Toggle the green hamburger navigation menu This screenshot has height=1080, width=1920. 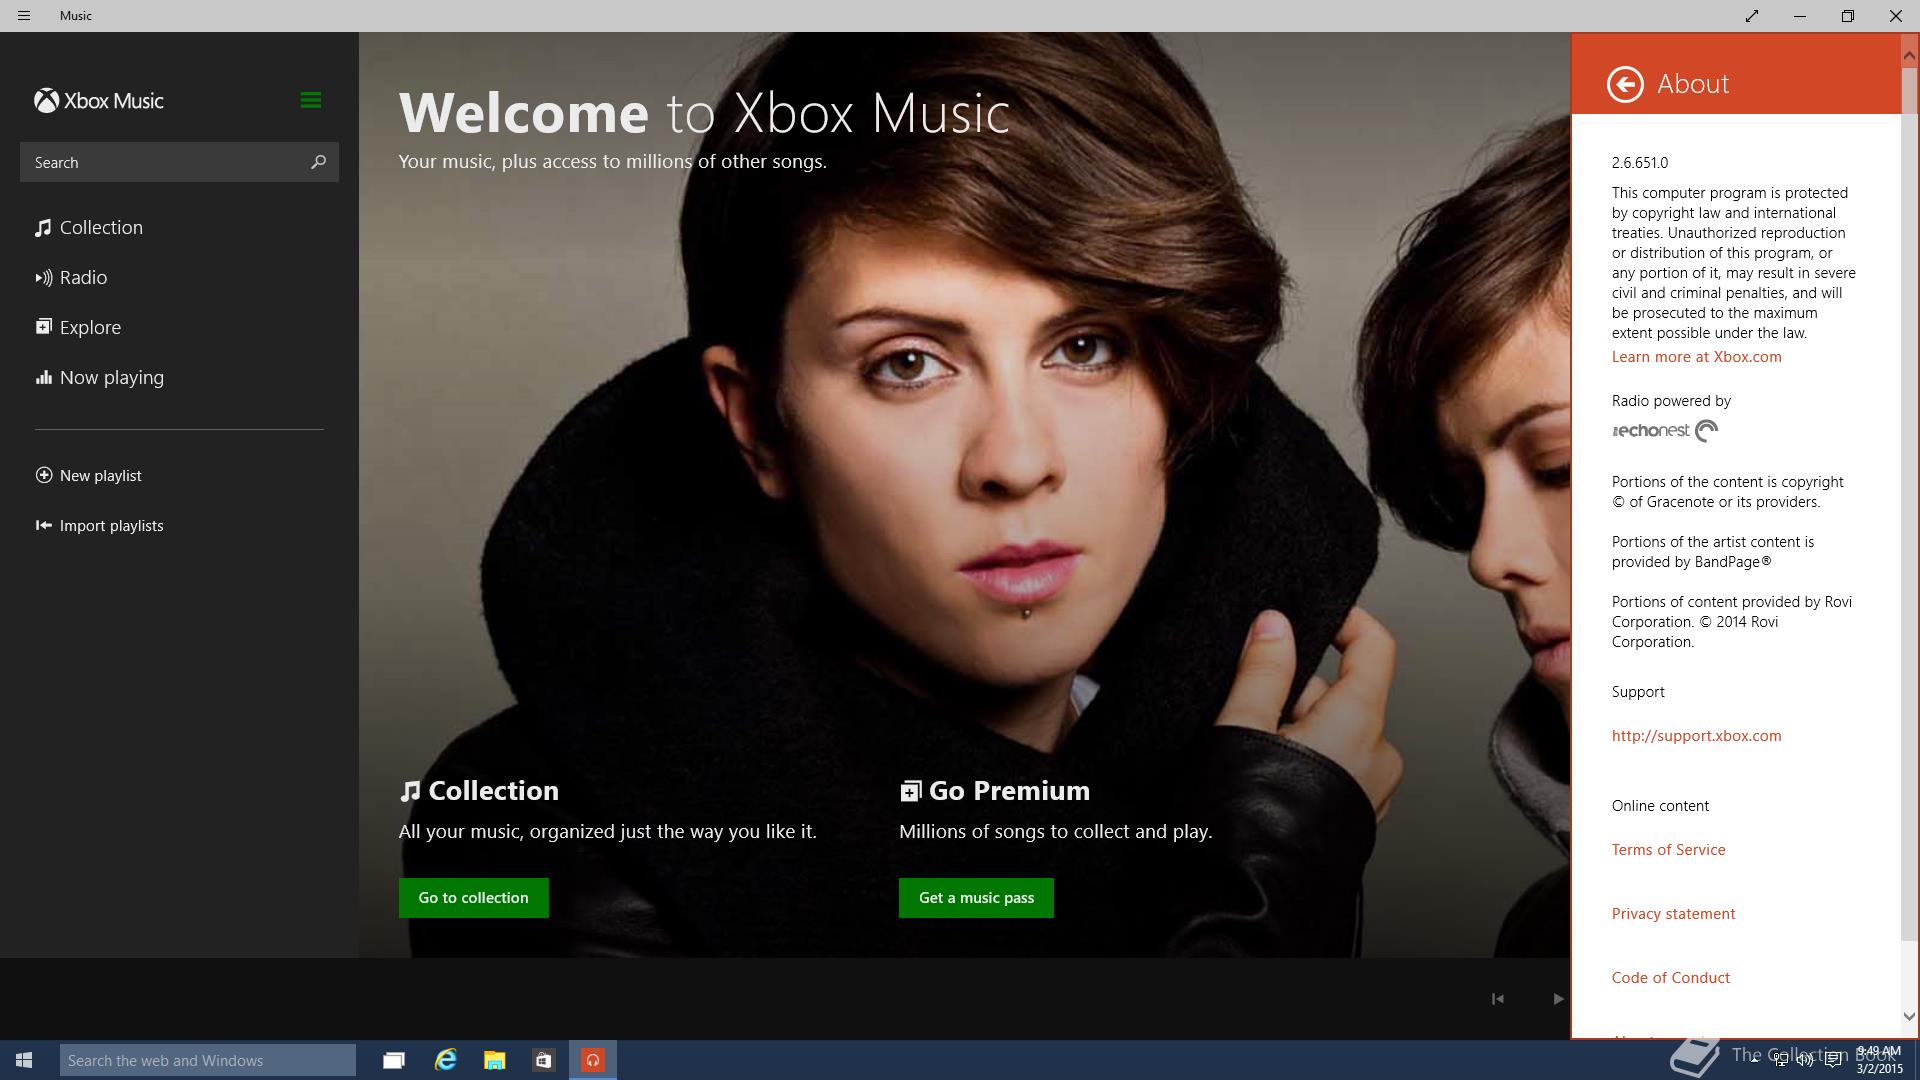pos(310,100)
